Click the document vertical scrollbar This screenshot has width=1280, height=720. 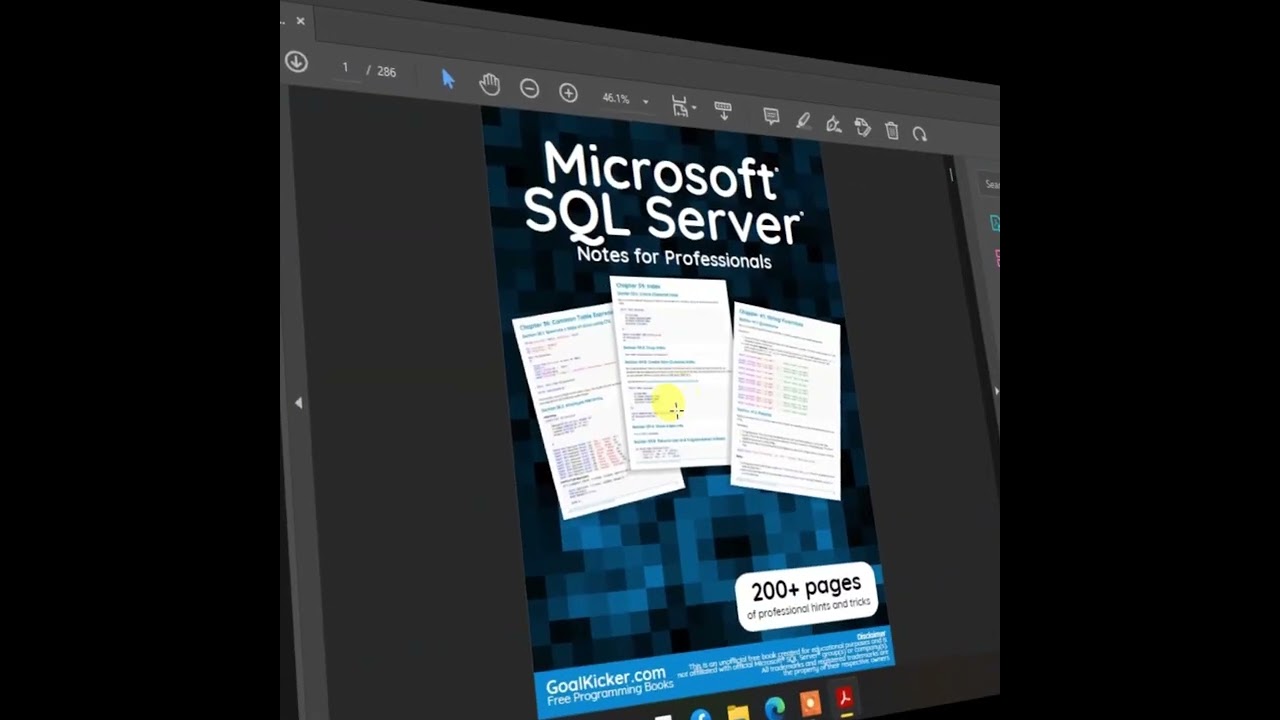pyautogui.click(x=951, y=172)
